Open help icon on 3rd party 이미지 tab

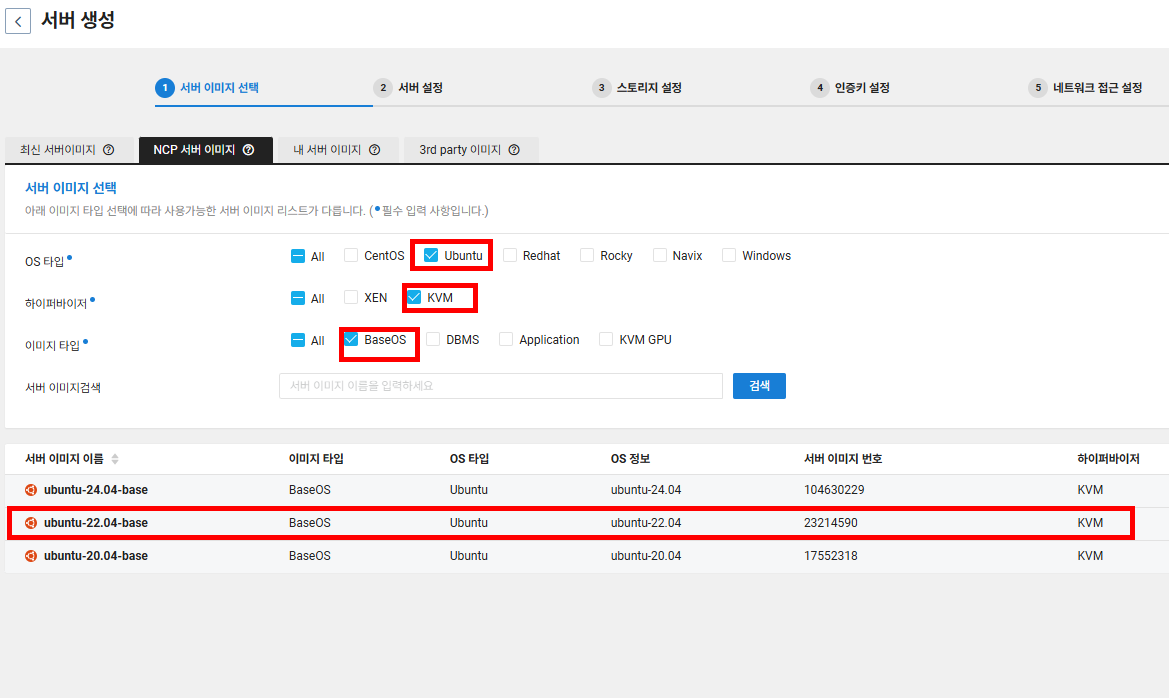tap(514, 150)
